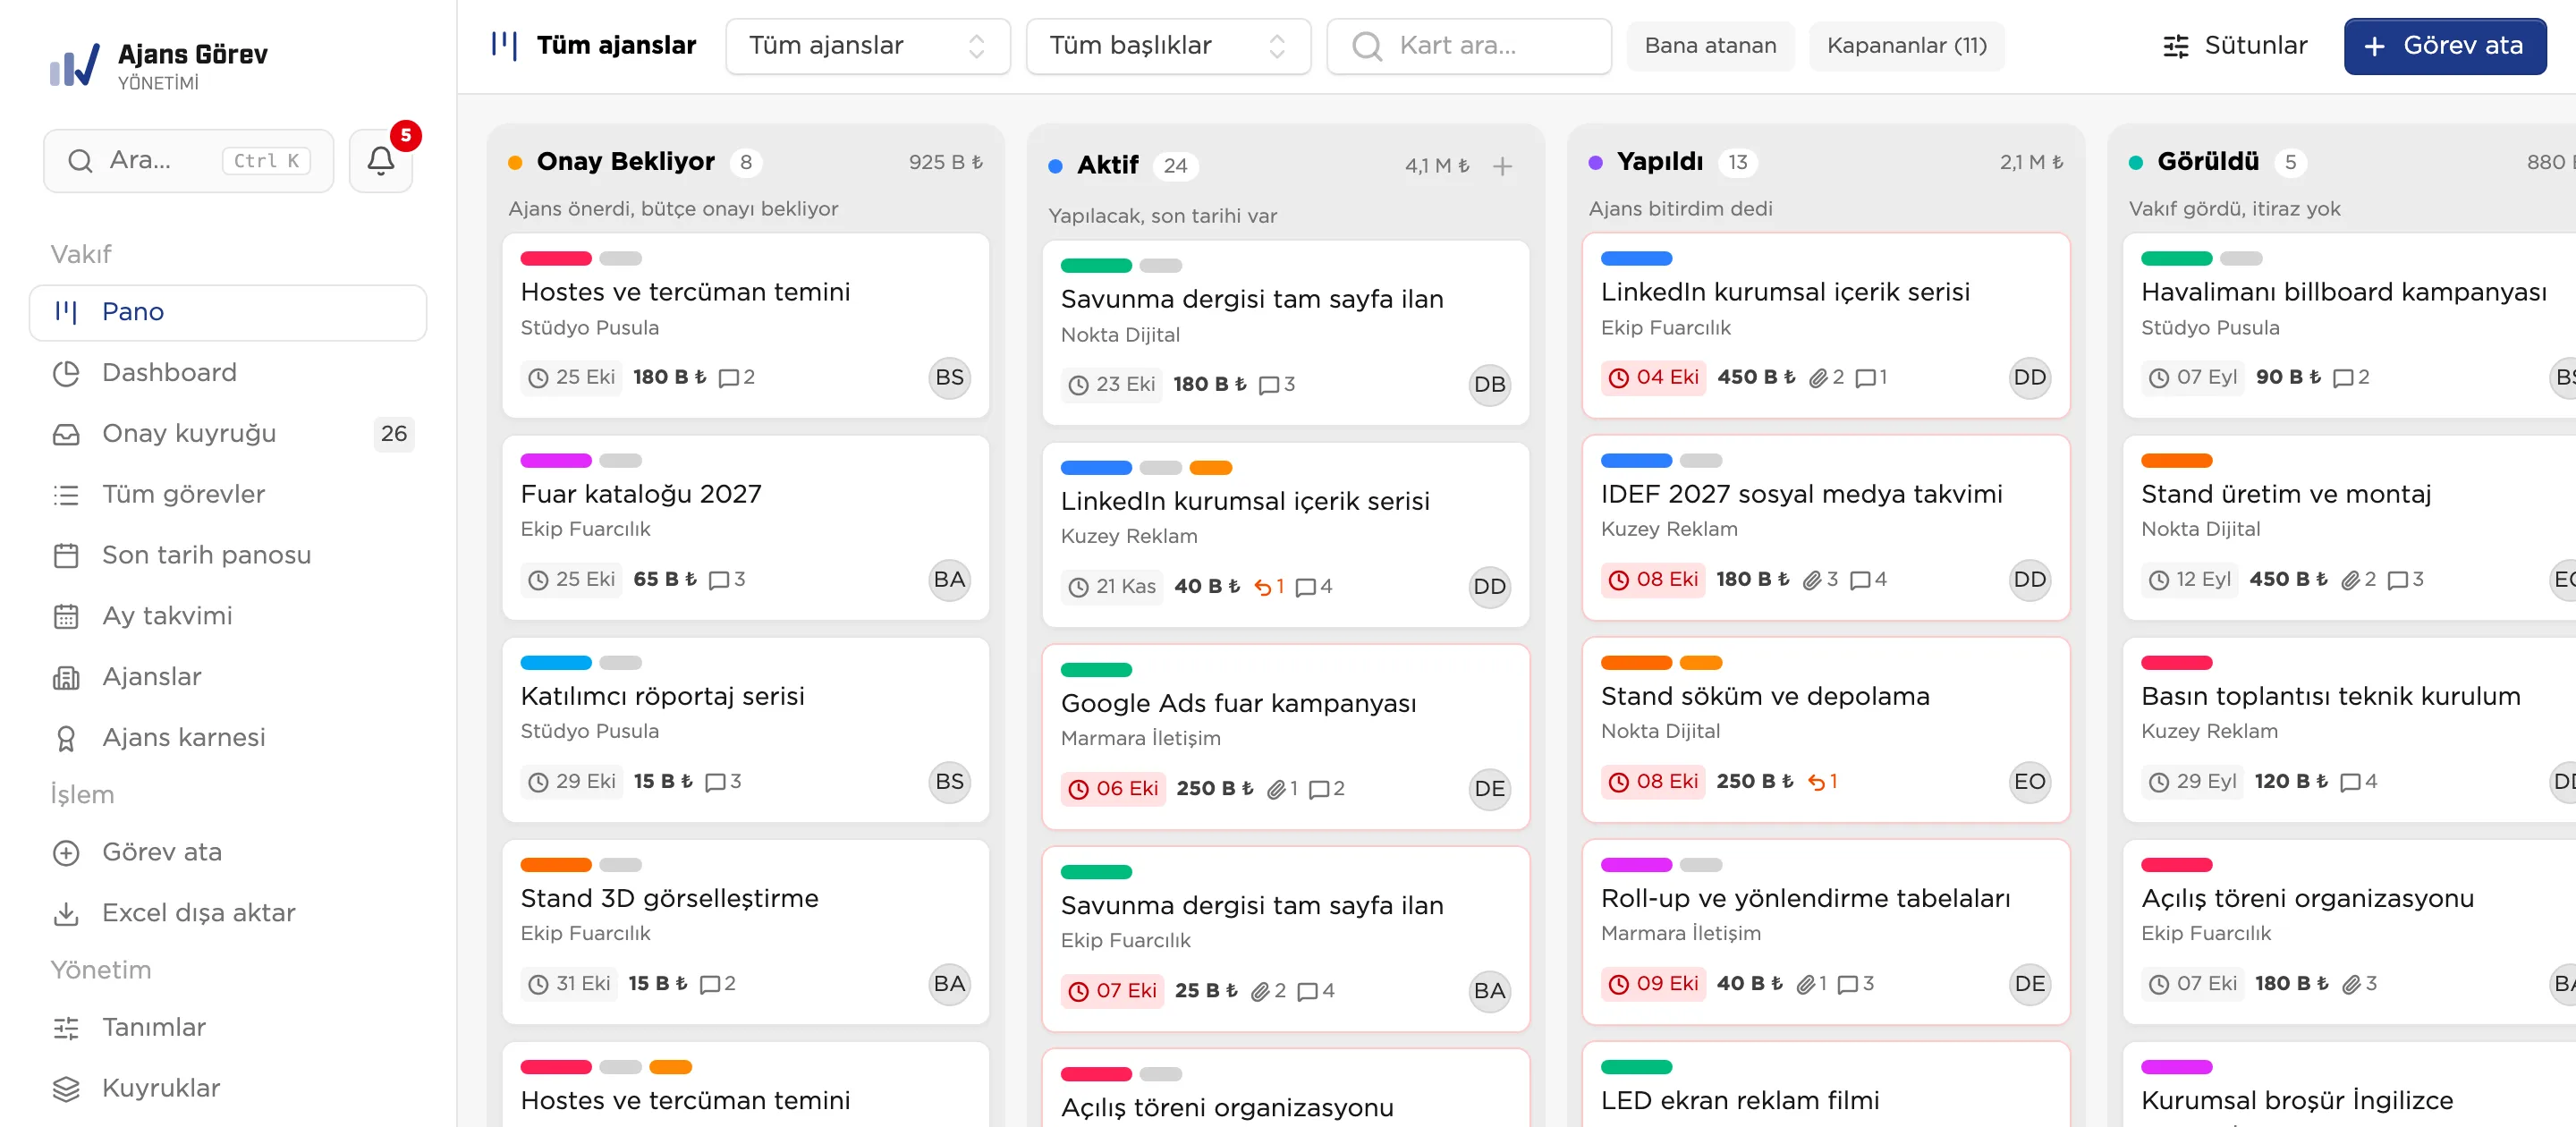Click the Onay Bekliyor column title
The width and height of the screenshot is (2576, 1127).
tap(625, 162)
